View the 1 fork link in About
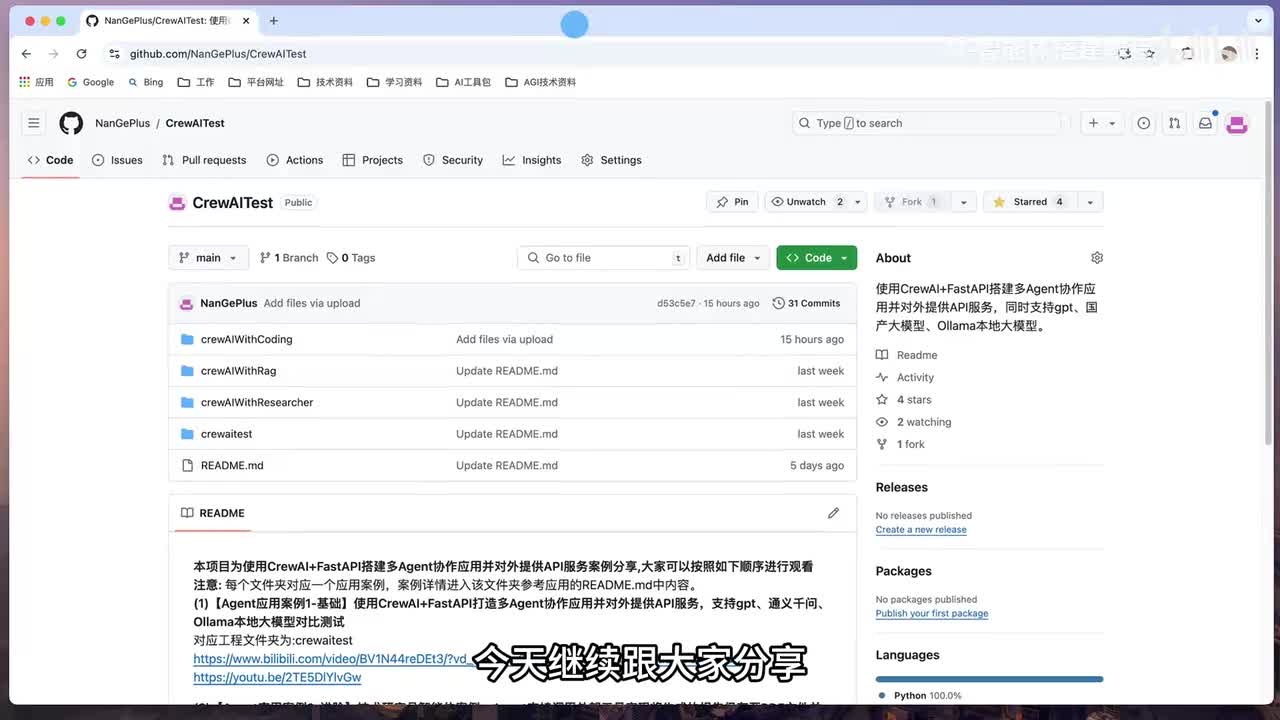Viewport: 1280px width, 720px height. 901,444
